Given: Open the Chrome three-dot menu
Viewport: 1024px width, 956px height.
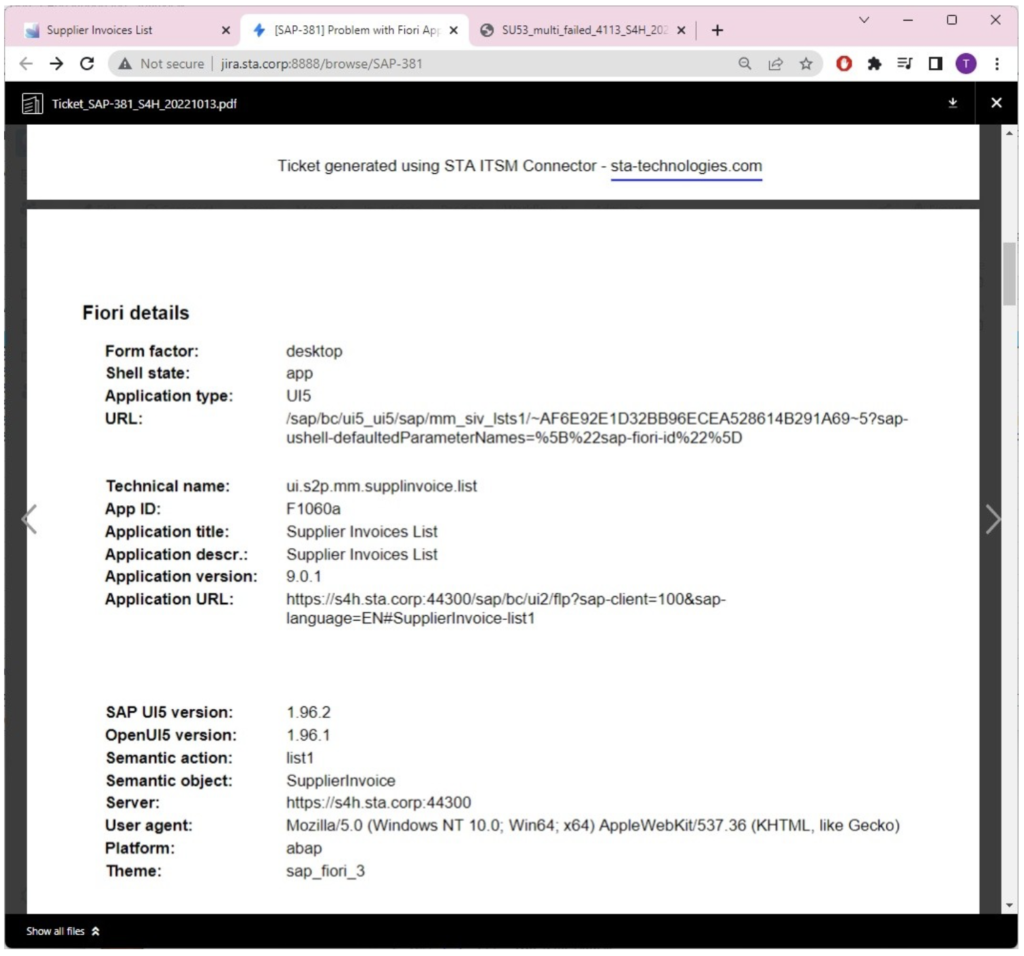Looking at the screenshot, I should click(997, 63).
